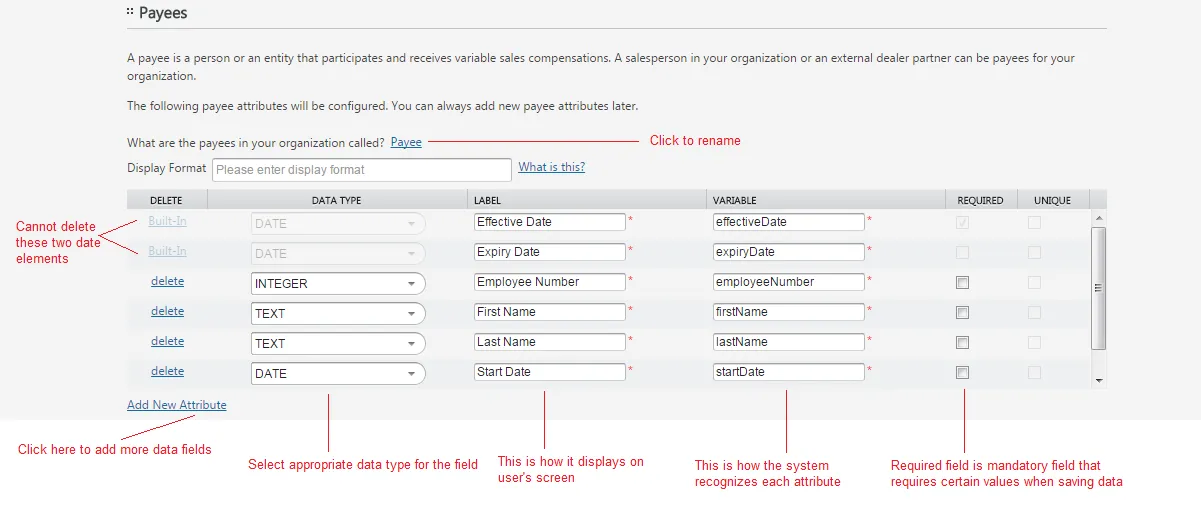This screenshot has width=1201, height=510.
Task: Click the DELETE column header
Action: (x=166, y=200)
